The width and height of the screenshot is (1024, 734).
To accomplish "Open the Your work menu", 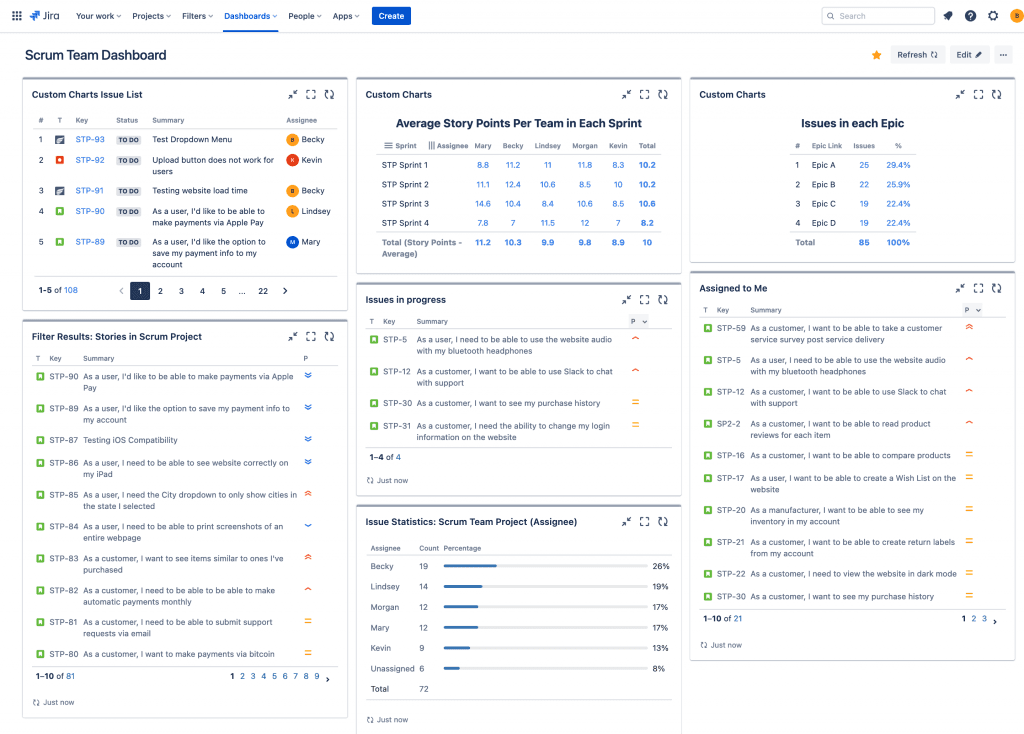I will coord(98,16).
